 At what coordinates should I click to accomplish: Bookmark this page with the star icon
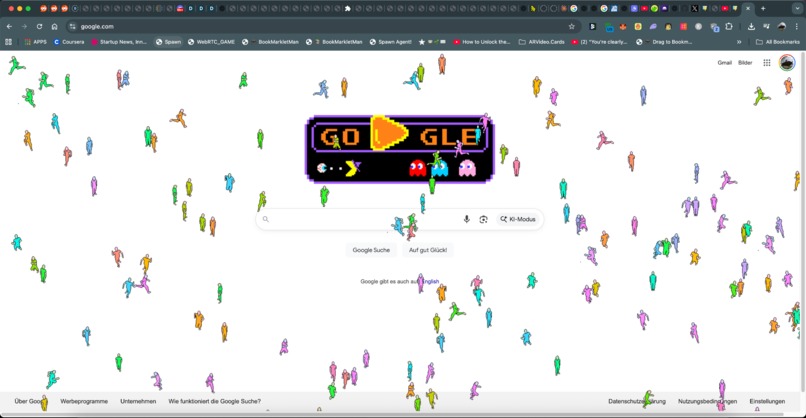pos(571,26)
